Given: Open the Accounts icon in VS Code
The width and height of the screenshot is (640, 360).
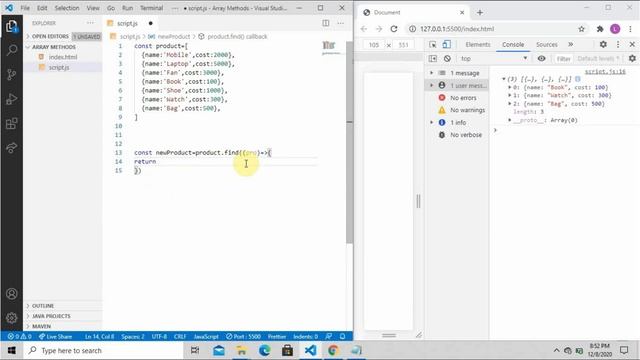Looking at the screenshot, I should click(x=11, y=294).
